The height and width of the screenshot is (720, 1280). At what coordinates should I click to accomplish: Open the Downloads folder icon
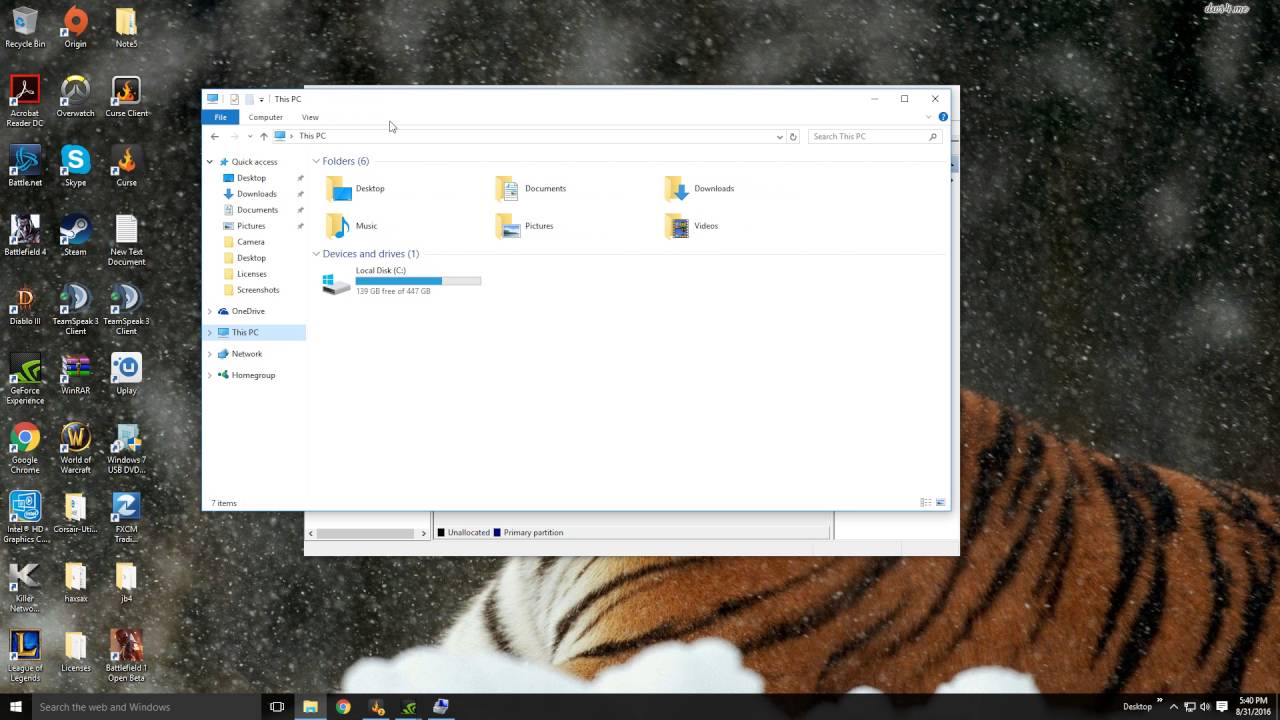coord(677,188)
